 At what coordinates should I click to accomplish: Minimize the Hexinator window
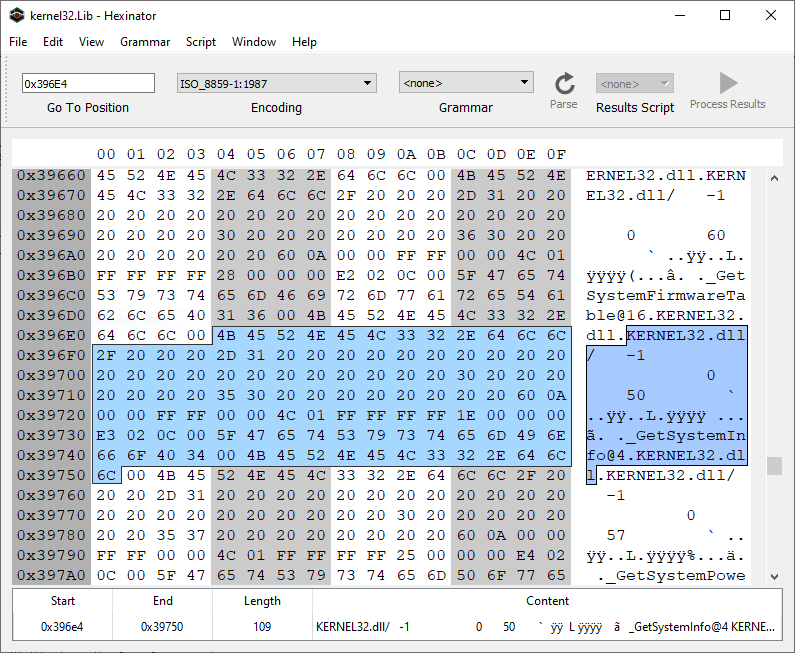[680, 15]
